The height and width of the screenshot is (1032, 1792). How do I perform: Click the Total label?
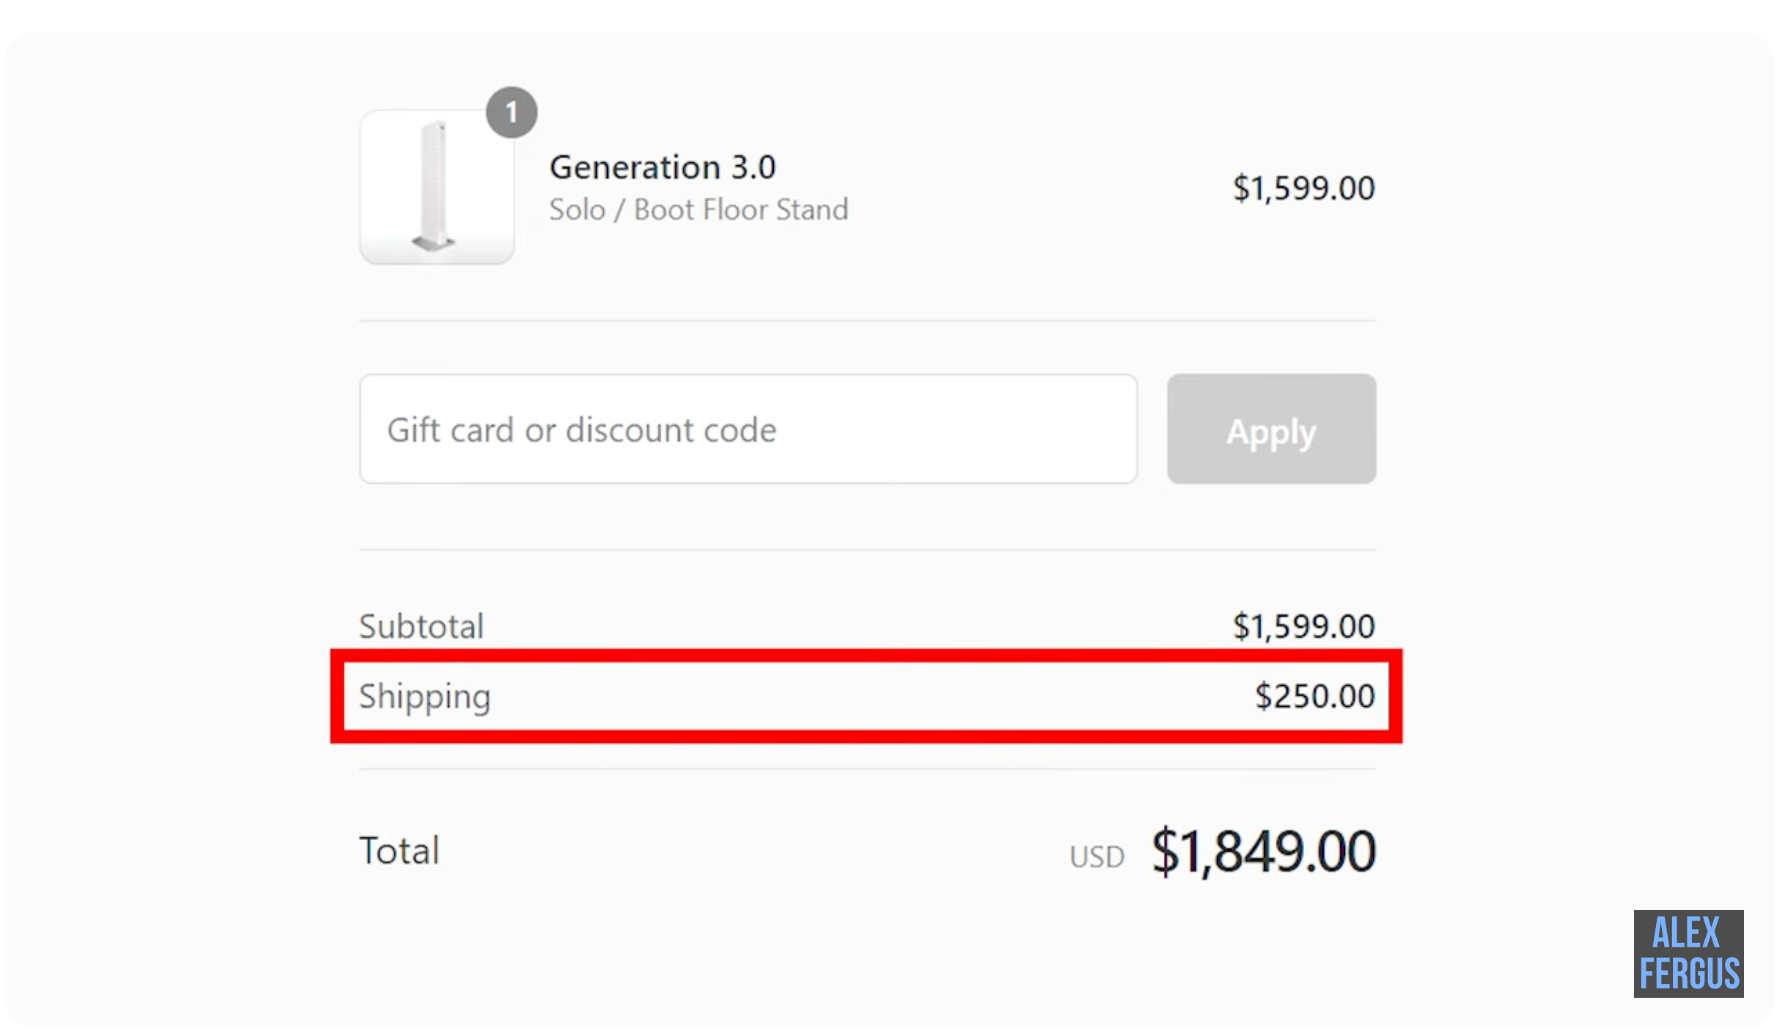pos(399,851)
